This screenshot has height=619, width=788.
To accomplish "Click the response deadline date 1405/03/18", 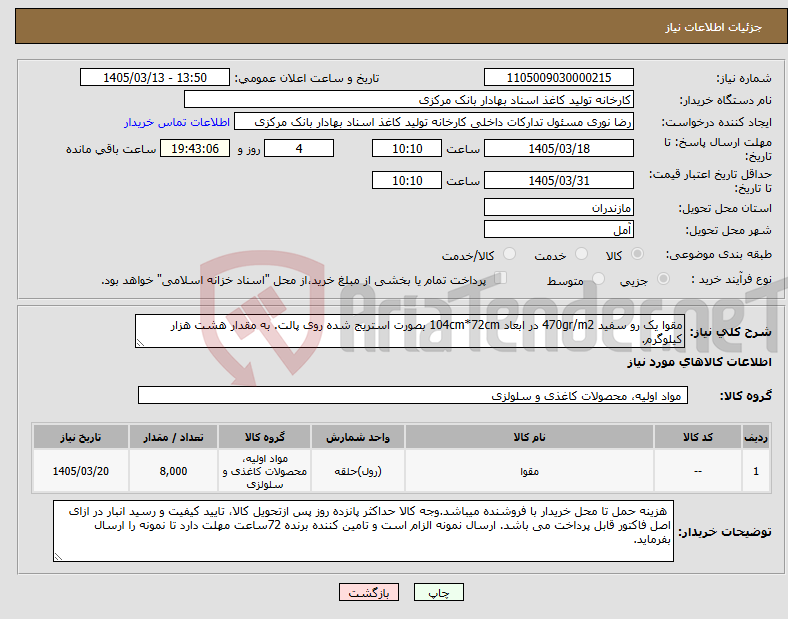I will [558, 149].
